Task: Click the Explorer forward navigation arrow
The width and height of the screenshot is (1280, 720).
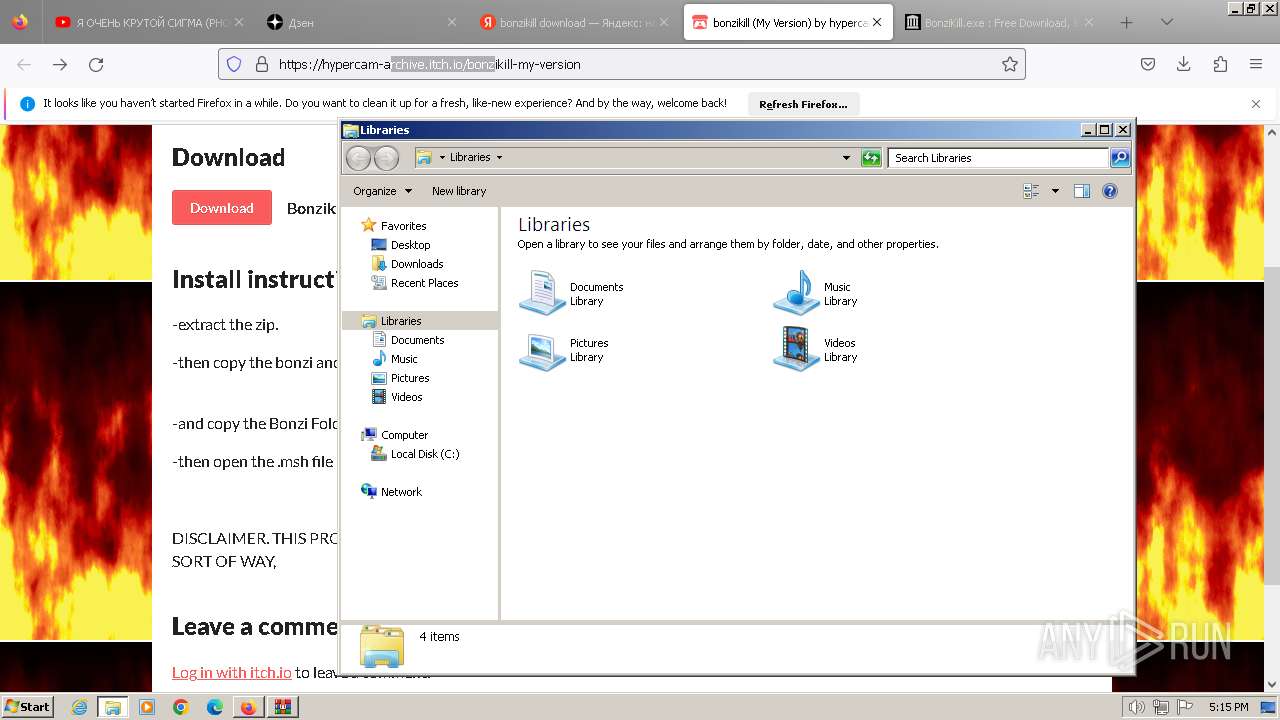Action: tap(386, 158)
